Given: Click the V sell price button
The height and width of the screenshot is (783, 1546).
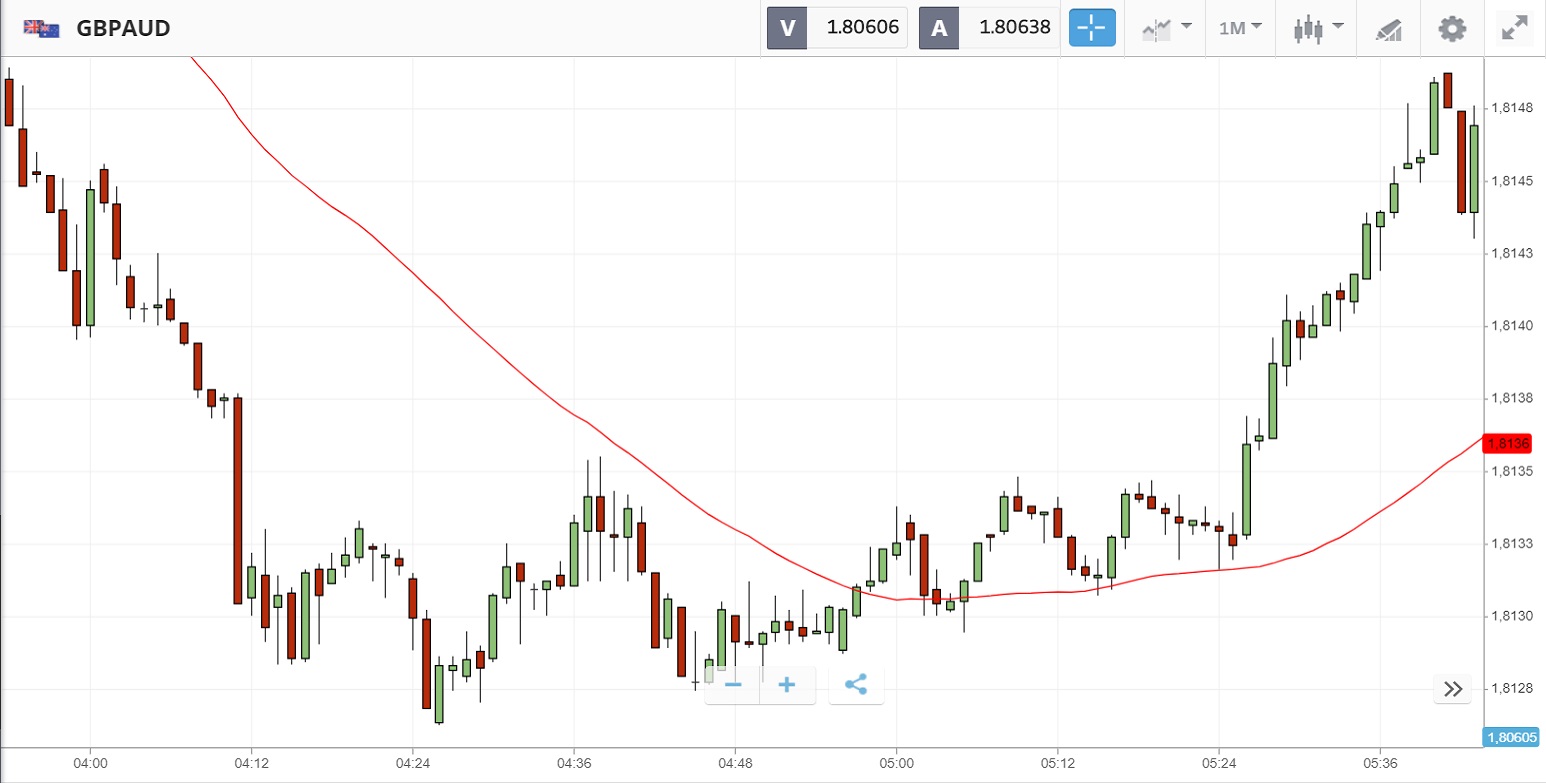Looking at the screenshot, I should coord(837,28).
